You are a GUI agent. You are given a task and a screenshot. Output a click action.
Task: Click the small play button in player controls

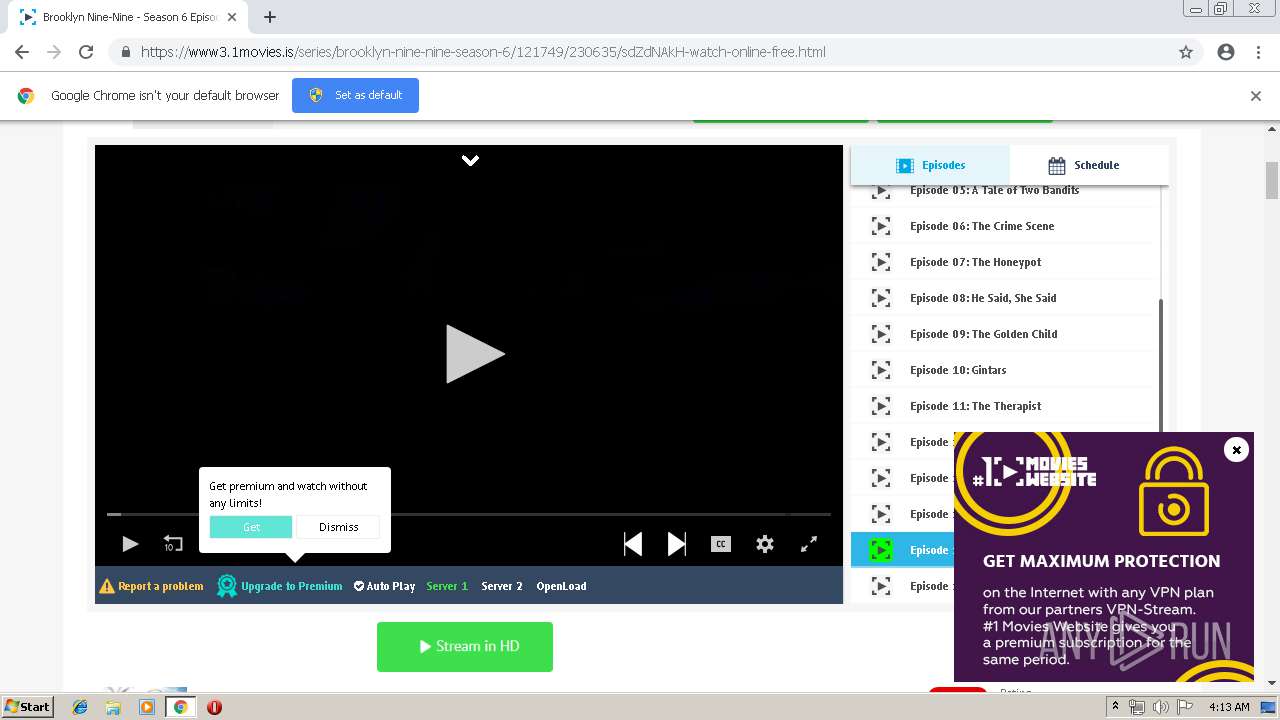(130, 544)
